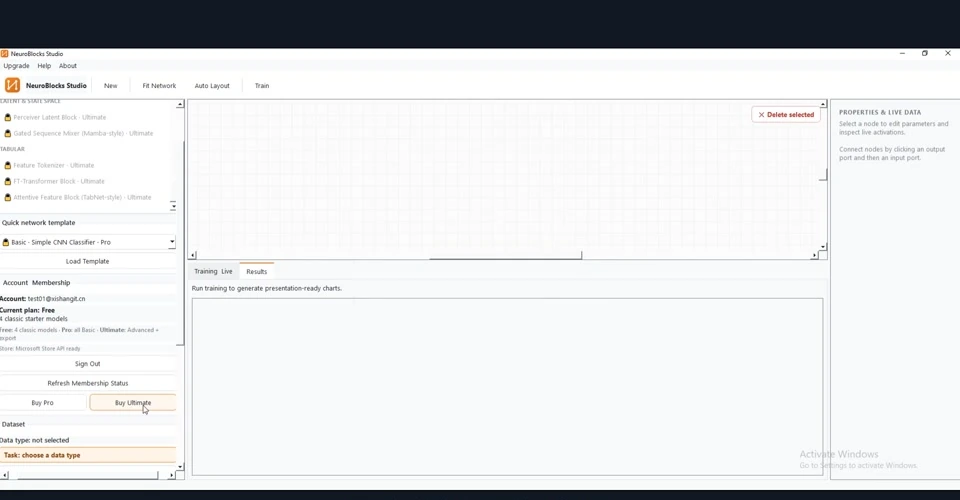This screenshot has height=500, width=960.
Task: Click the Account Membership heading
Action: (x=37, y=283)
